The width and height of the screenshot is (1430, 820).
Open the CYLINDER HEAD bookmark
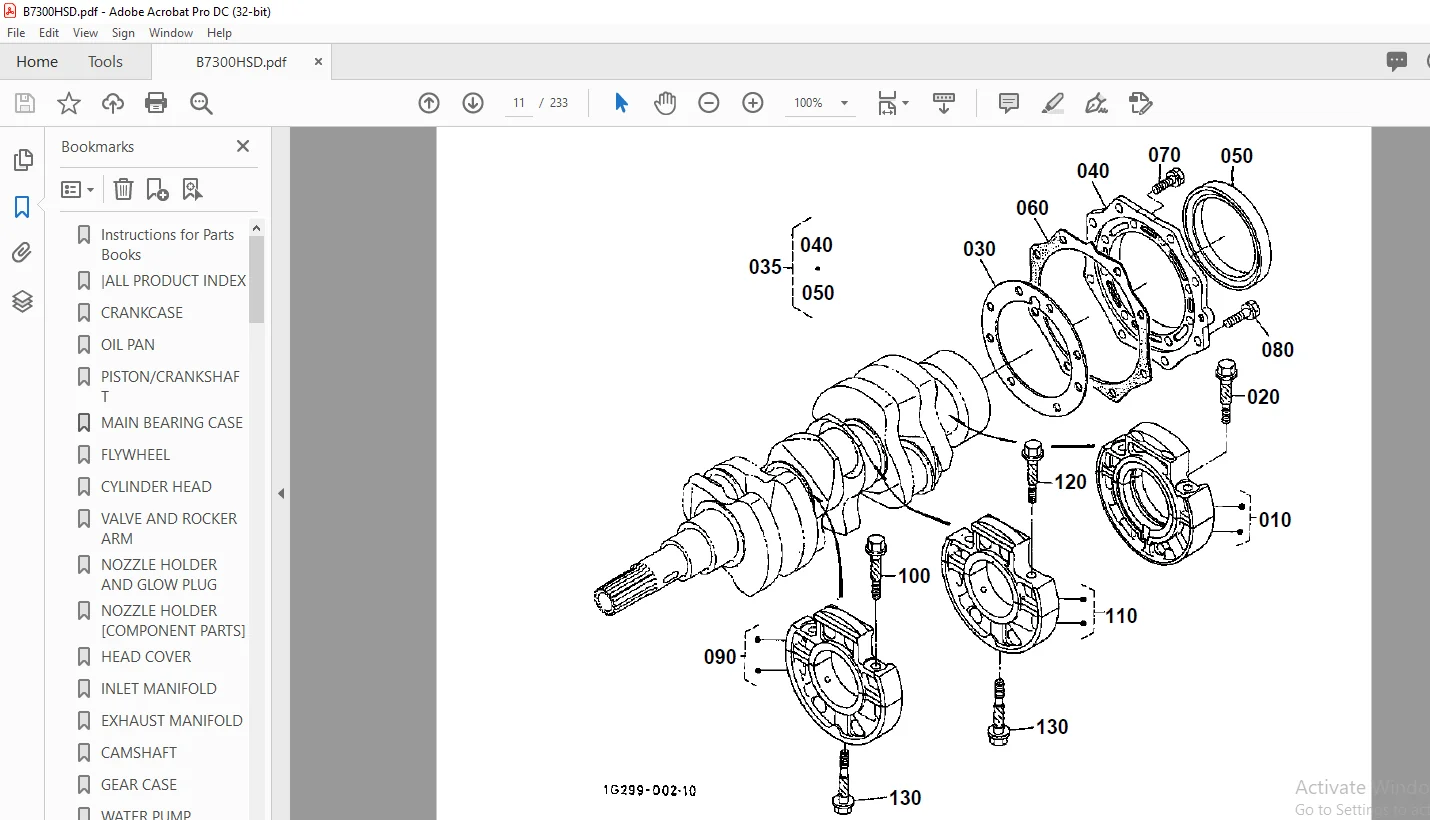[x=156, y=486]
